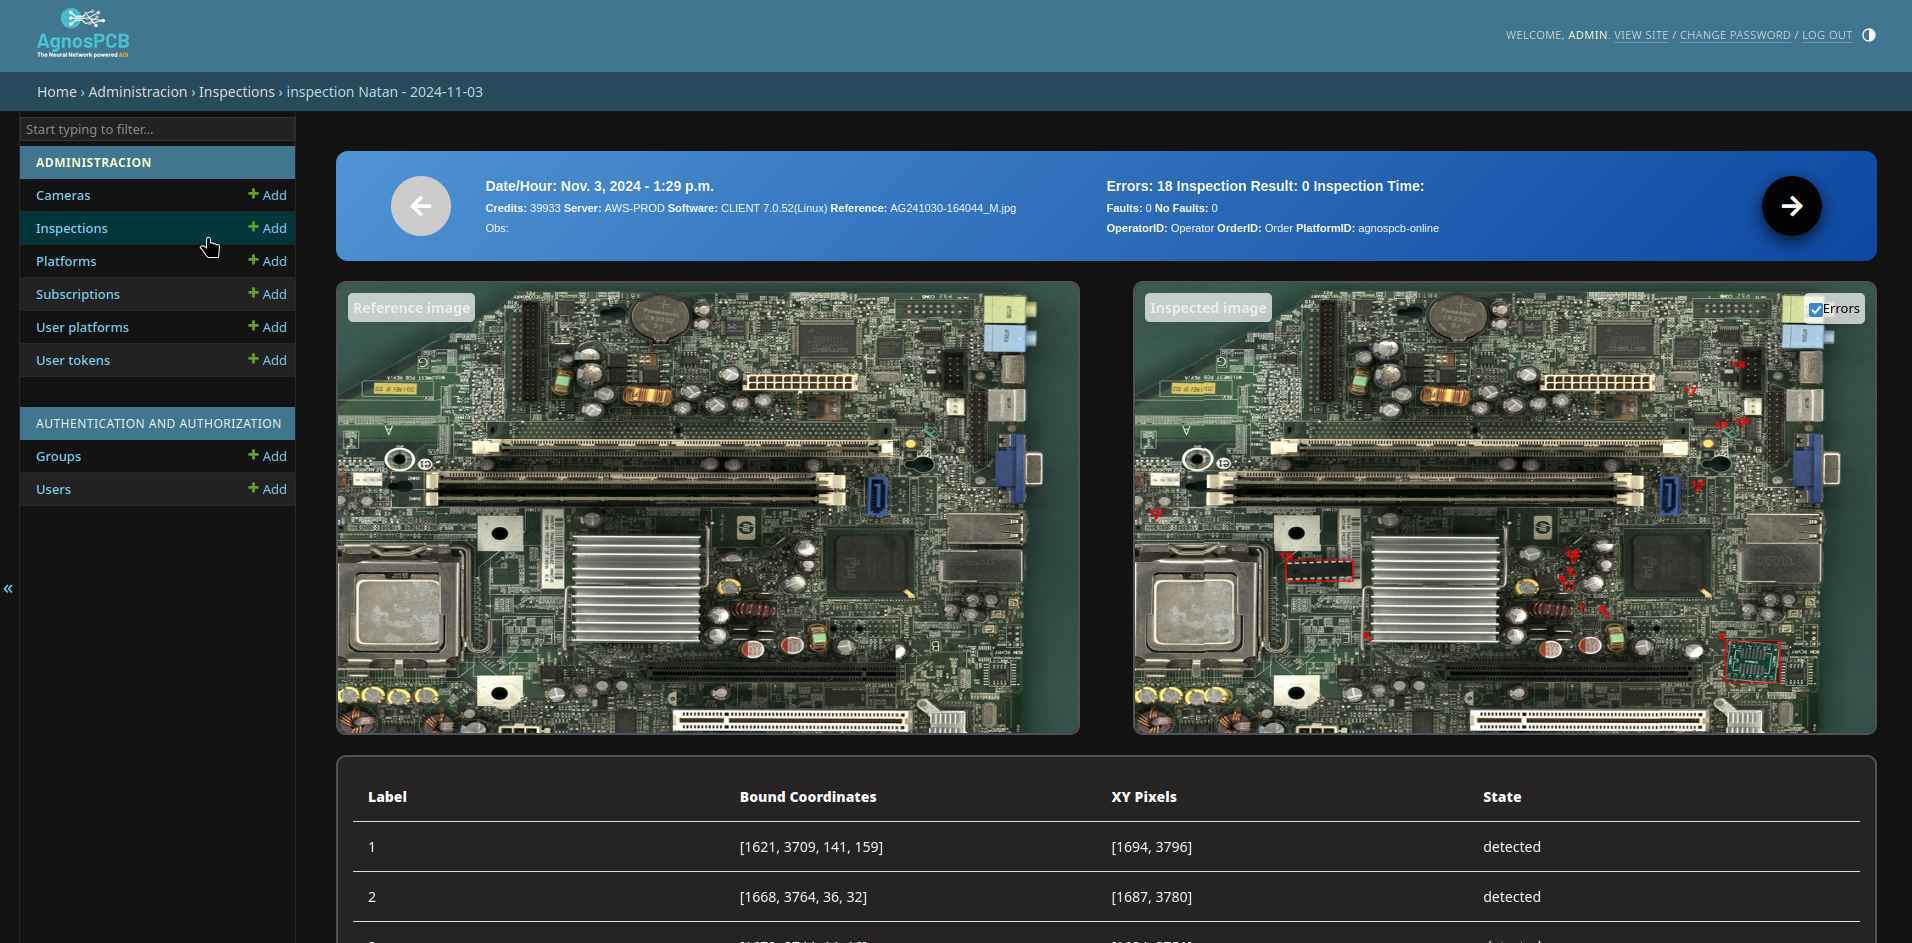Viewport: 1912px width, 943px height.
Task: Focus the sidebar filter text field
Action: [x=157, y=129]
